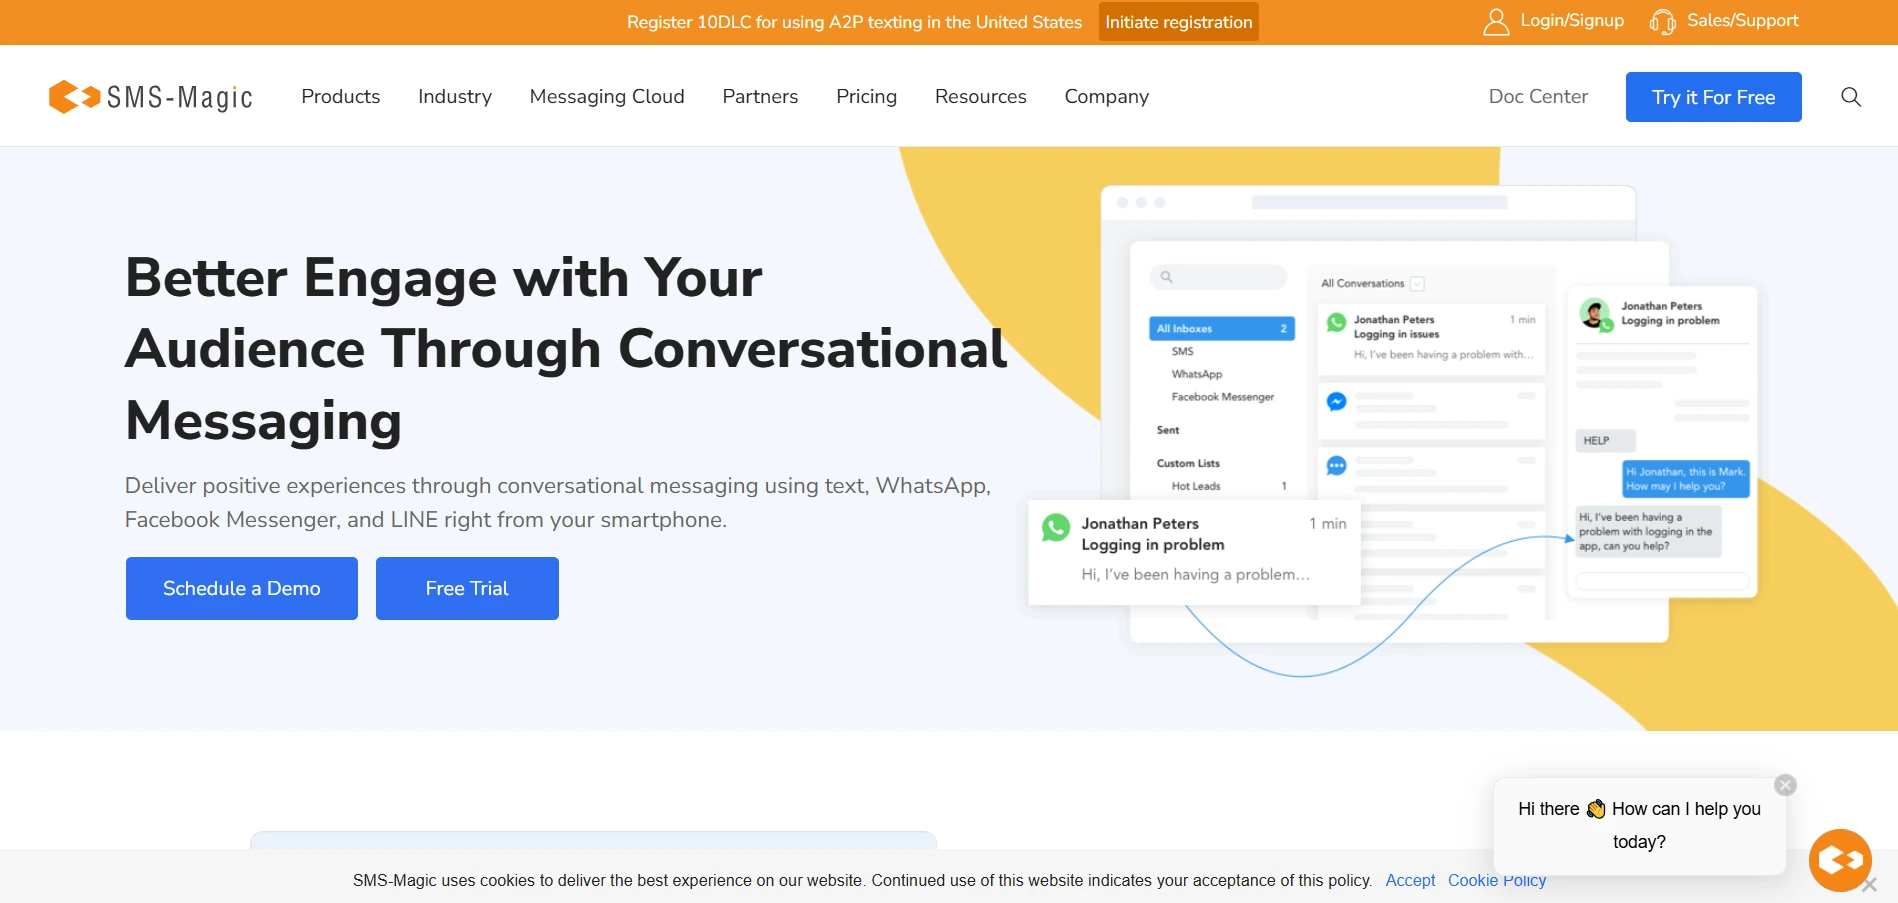Accept the cookie policy

[x=1410, y=880]
